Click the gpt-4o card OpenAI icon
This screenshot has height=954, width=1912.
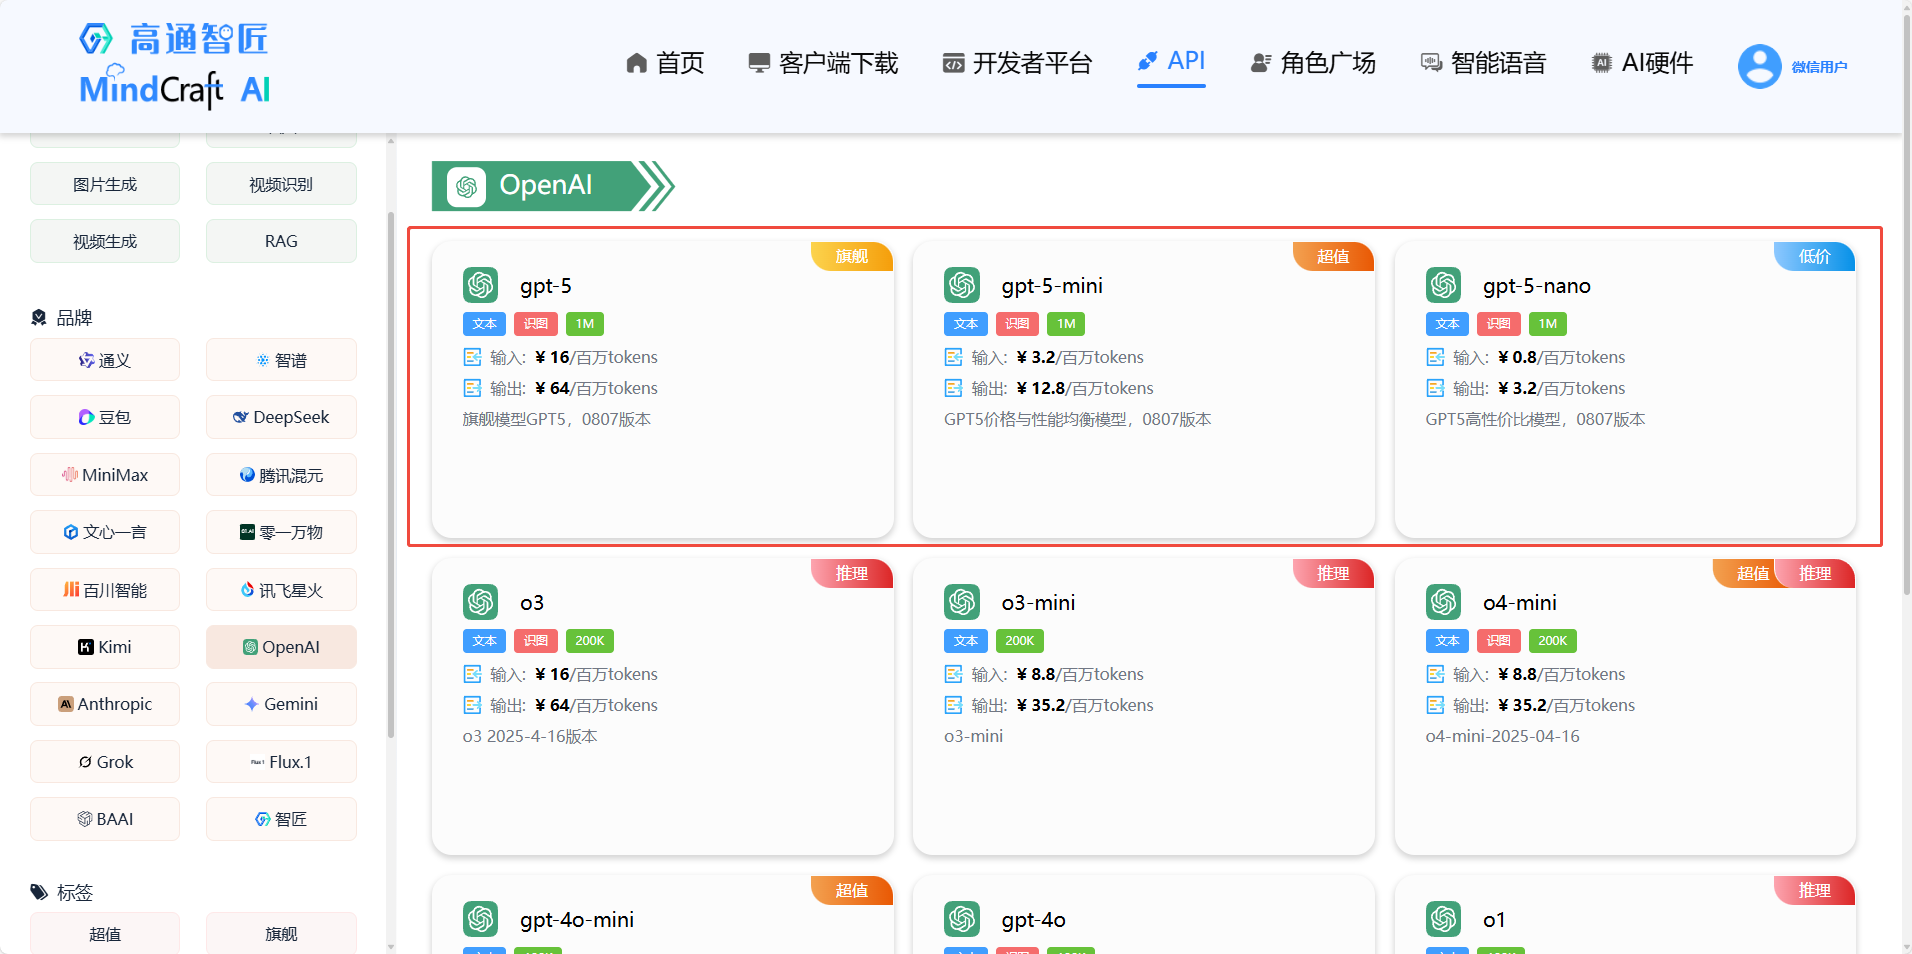pyautogui.click(x=962, y=919)
